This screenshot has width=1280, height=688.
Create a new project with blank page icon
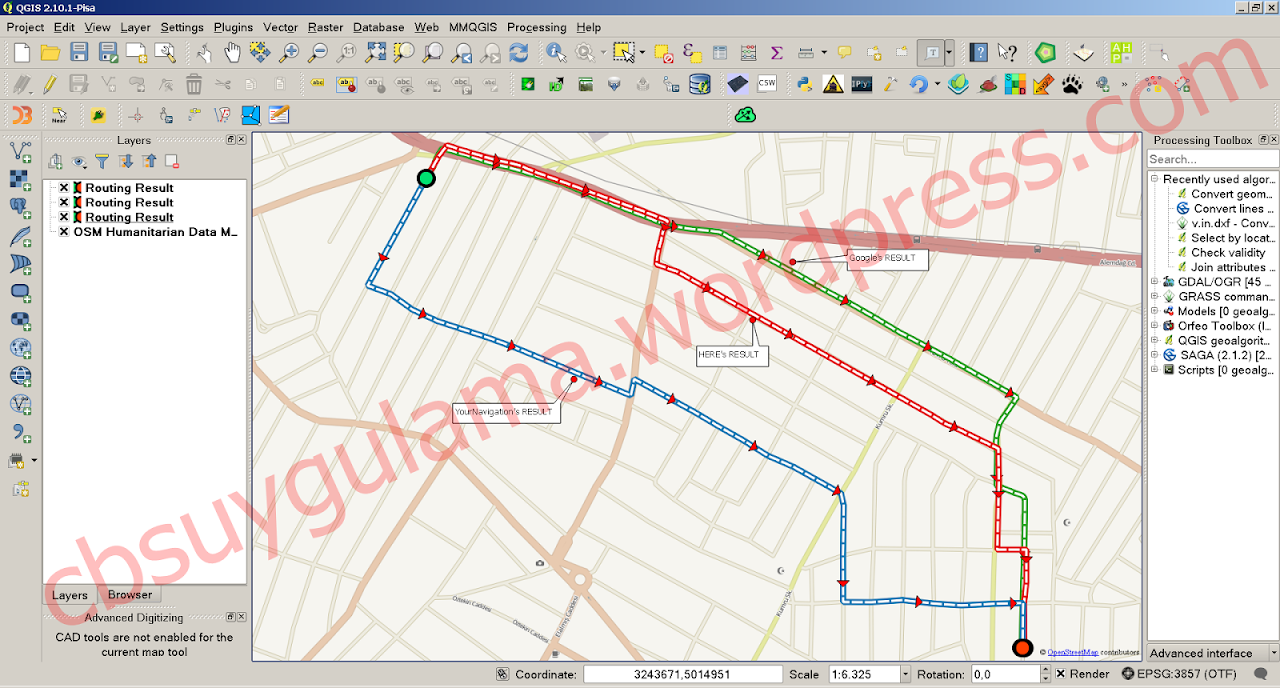tap(22, 52)
